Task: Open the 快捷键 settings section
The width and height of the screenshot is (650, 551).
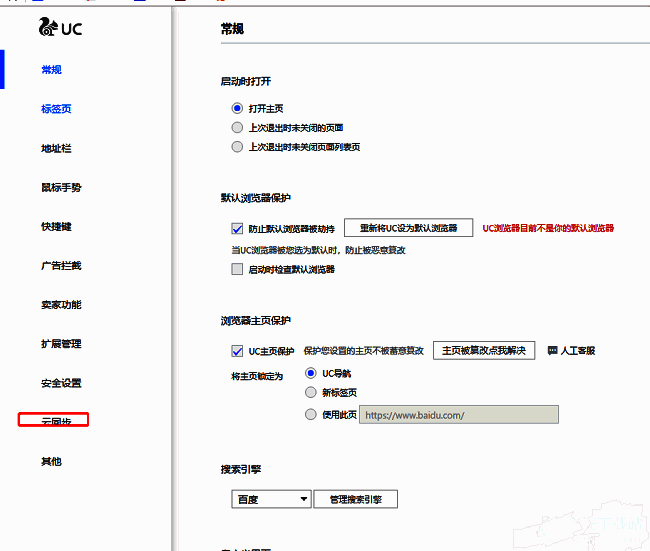Action: [x=56, y=226]
